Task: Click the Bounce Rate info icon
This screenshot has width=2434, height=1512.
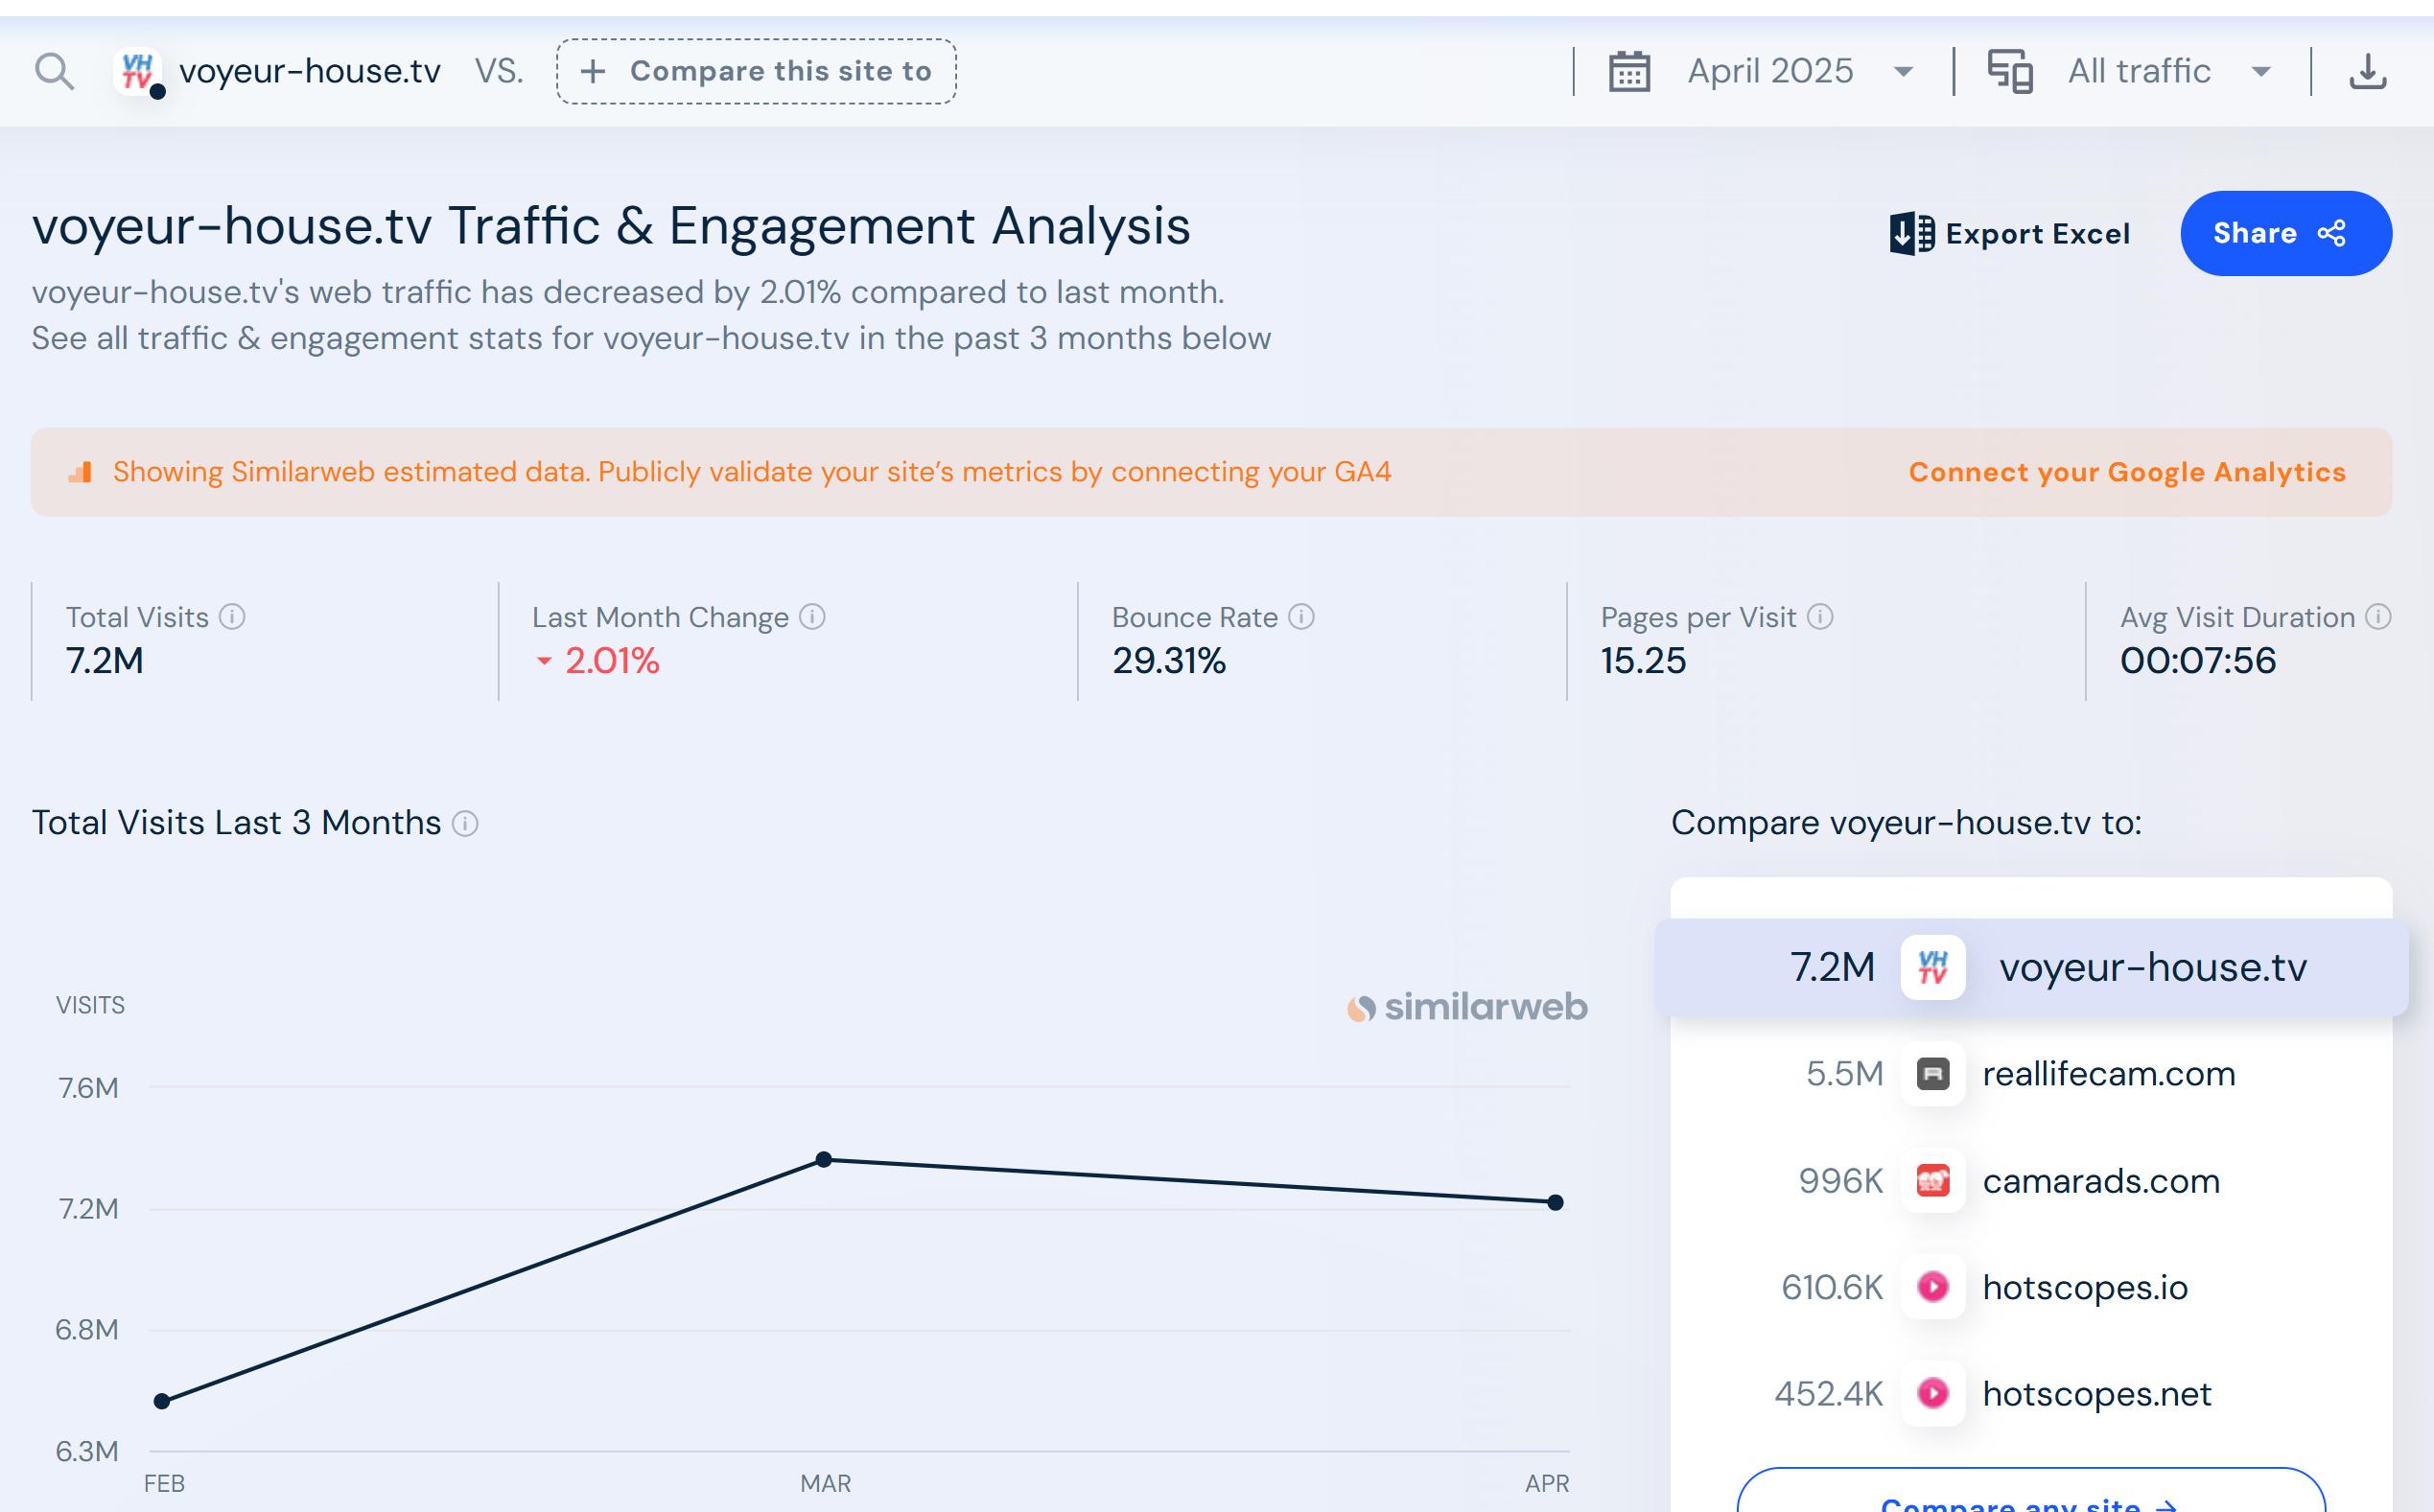Action: 1301,617
